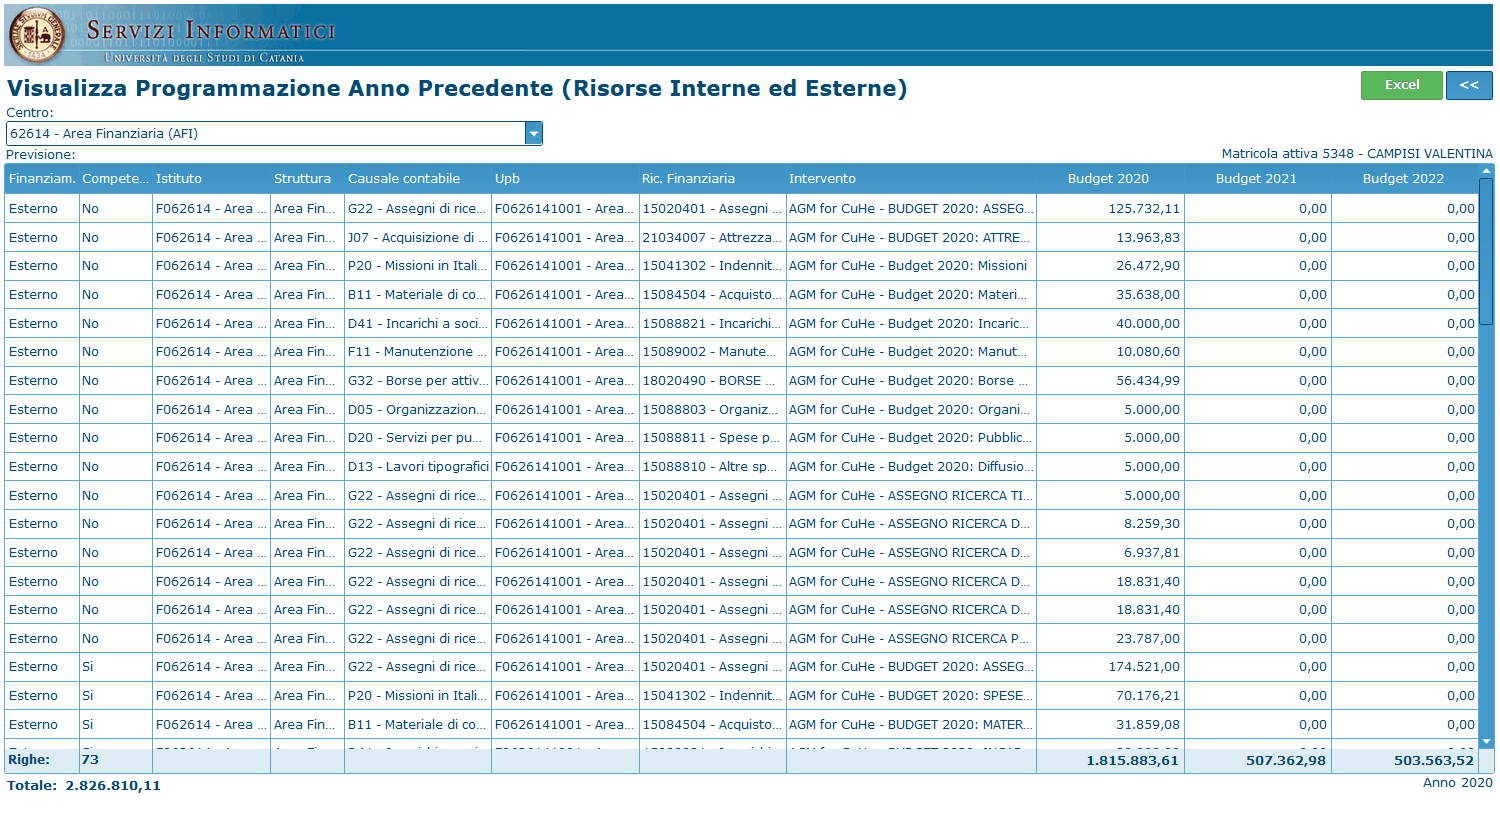Select cell 'AGM for CuHe - ASSEGNO RICERCA TI...'

tap(911, 496)
